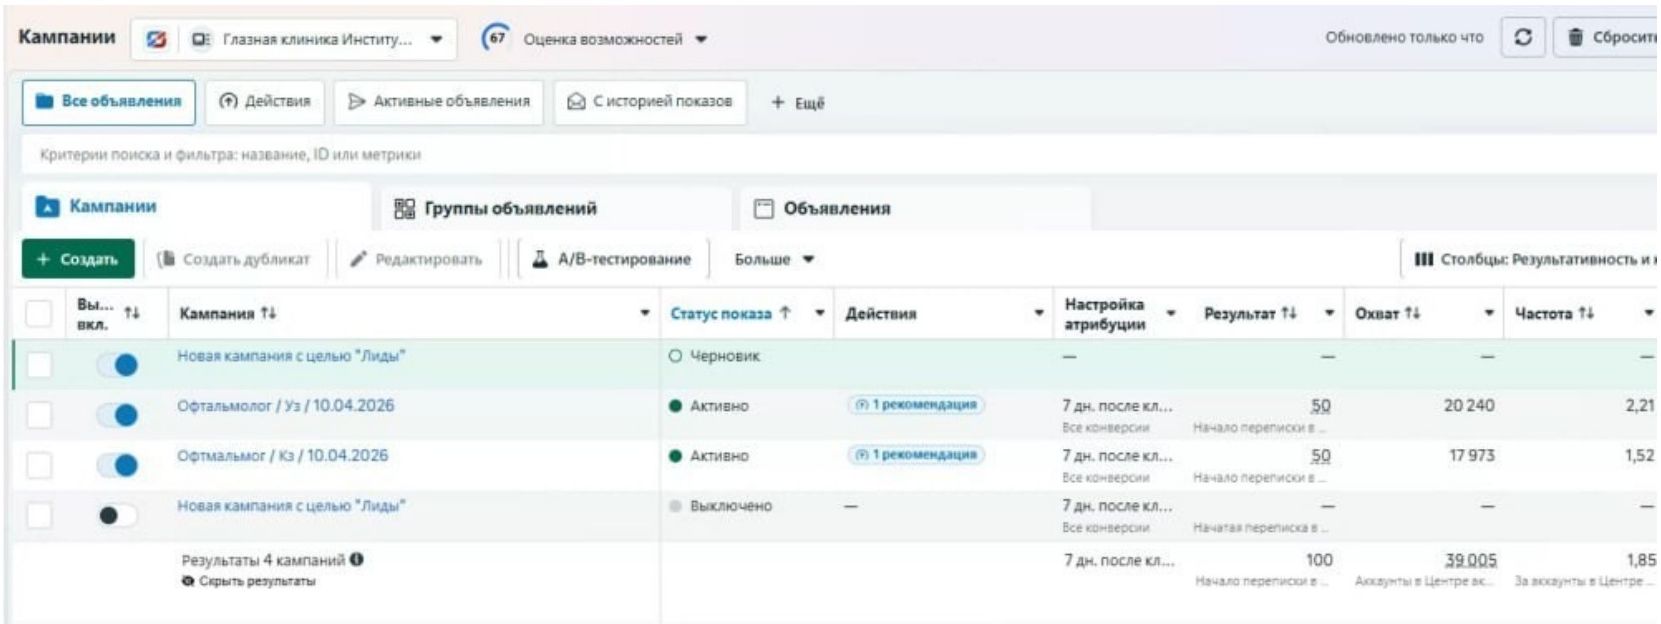Open the Результат column dropdown arrow
This screenshot has height=624, width=1661.
tap(1329, 313)
